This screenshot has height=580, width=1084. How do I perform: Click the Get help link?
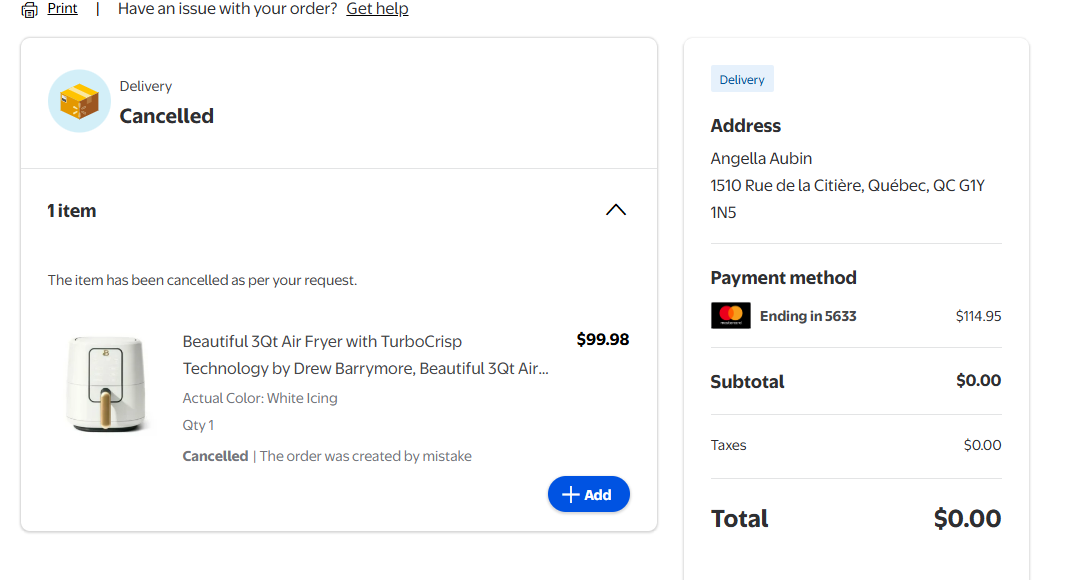click(377, 9)
